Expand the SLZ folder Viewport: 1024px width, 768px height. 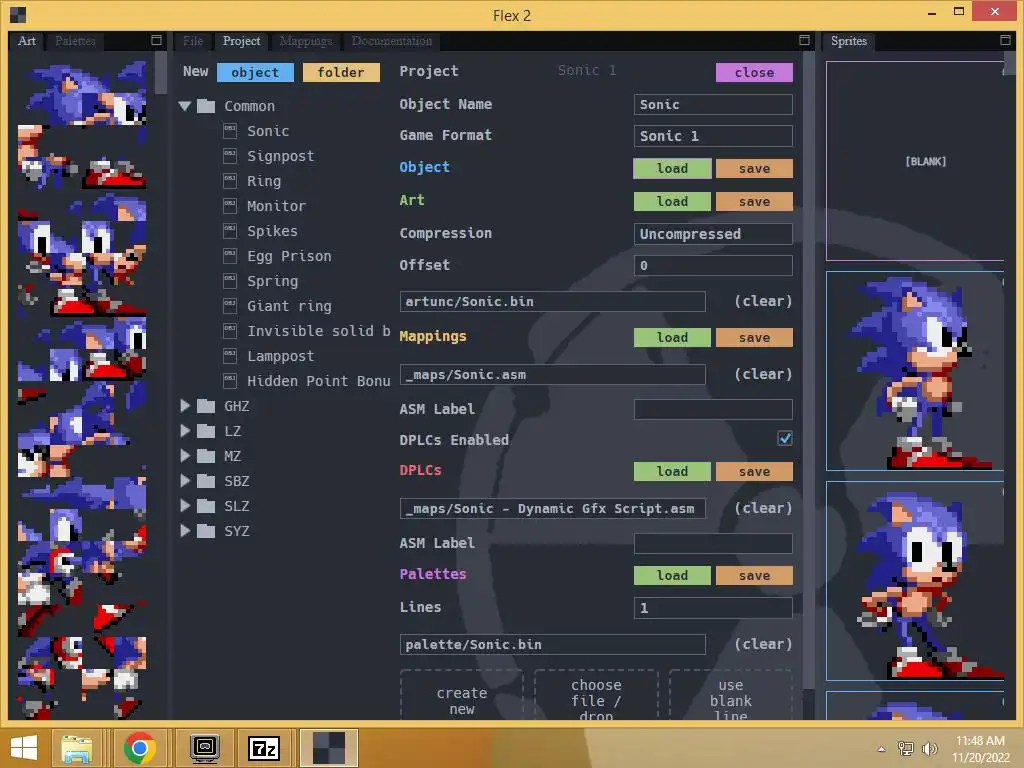click(x=185, y=505)
